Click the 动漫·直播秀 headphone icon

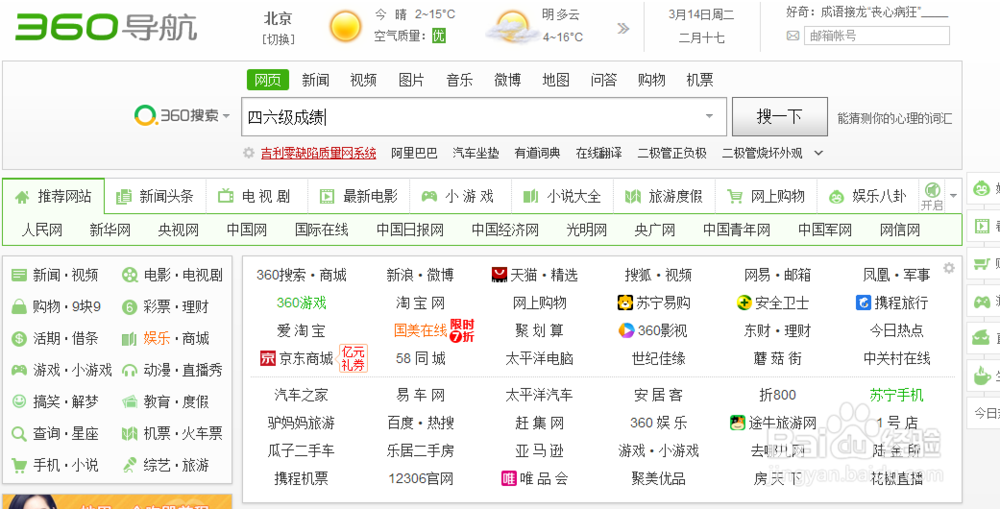click(130, 370)
